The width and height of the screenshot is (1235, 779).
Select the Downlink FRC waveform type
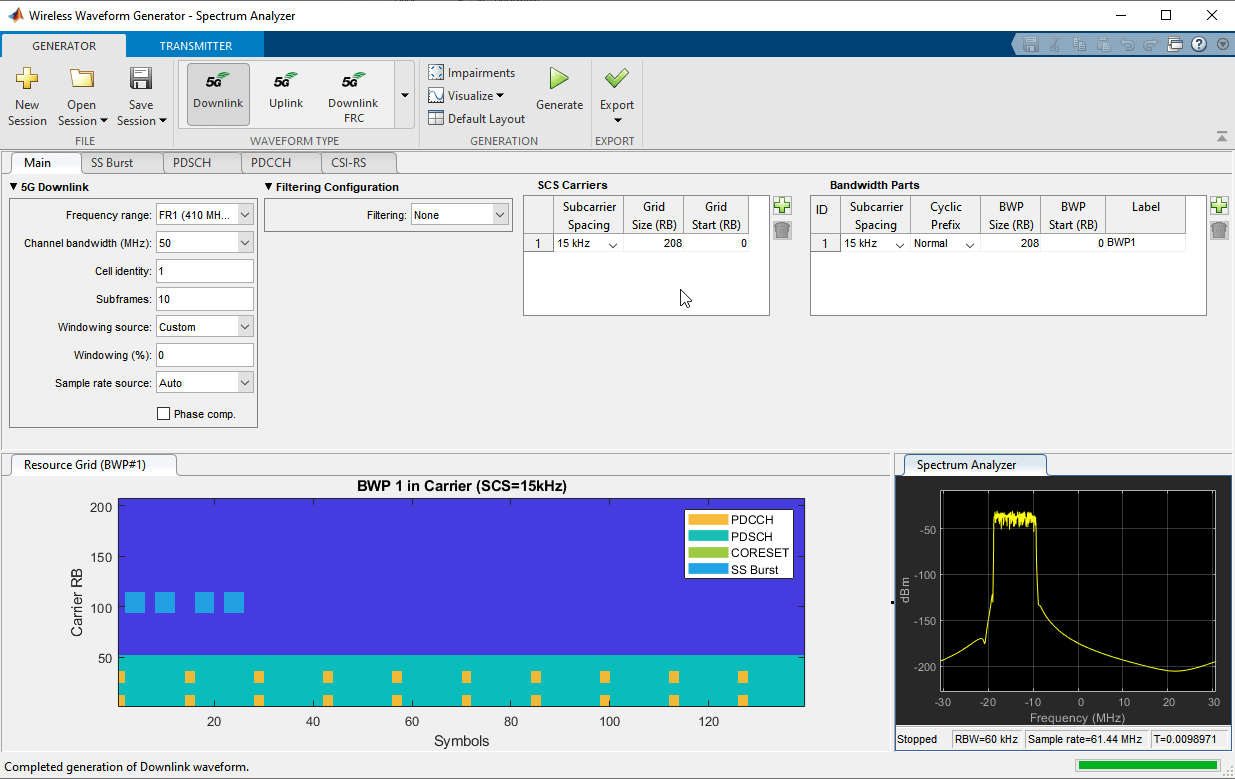click(x=352, y=93)
